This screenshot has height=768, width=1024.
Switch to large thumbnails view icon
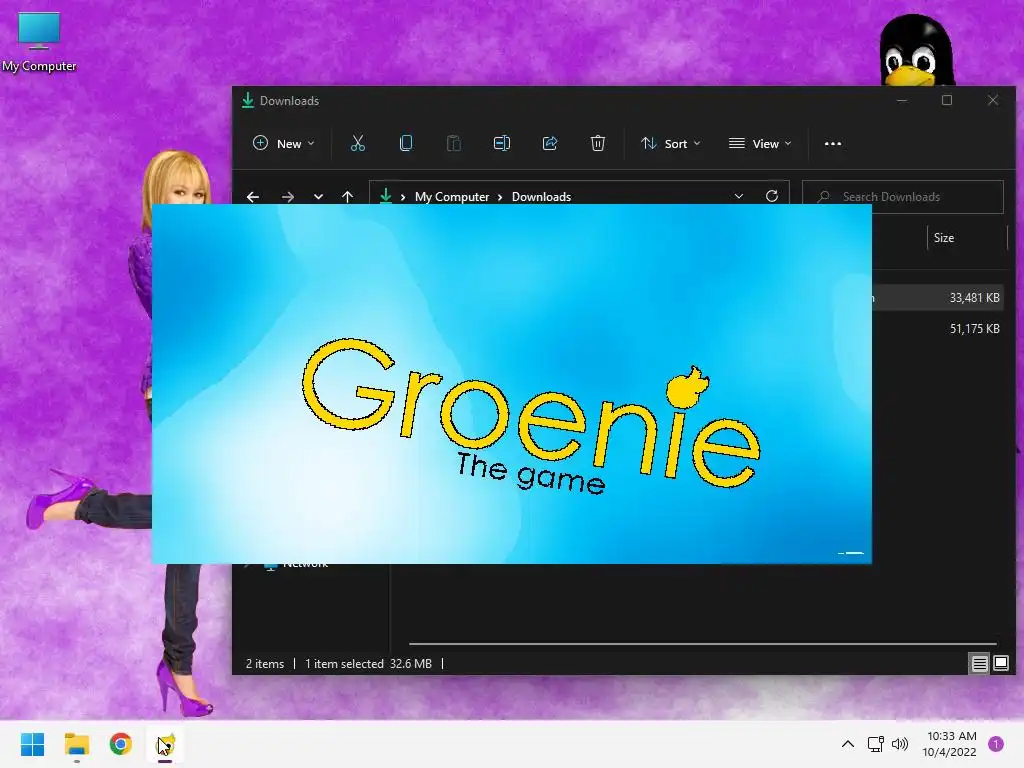[1000, 664]
